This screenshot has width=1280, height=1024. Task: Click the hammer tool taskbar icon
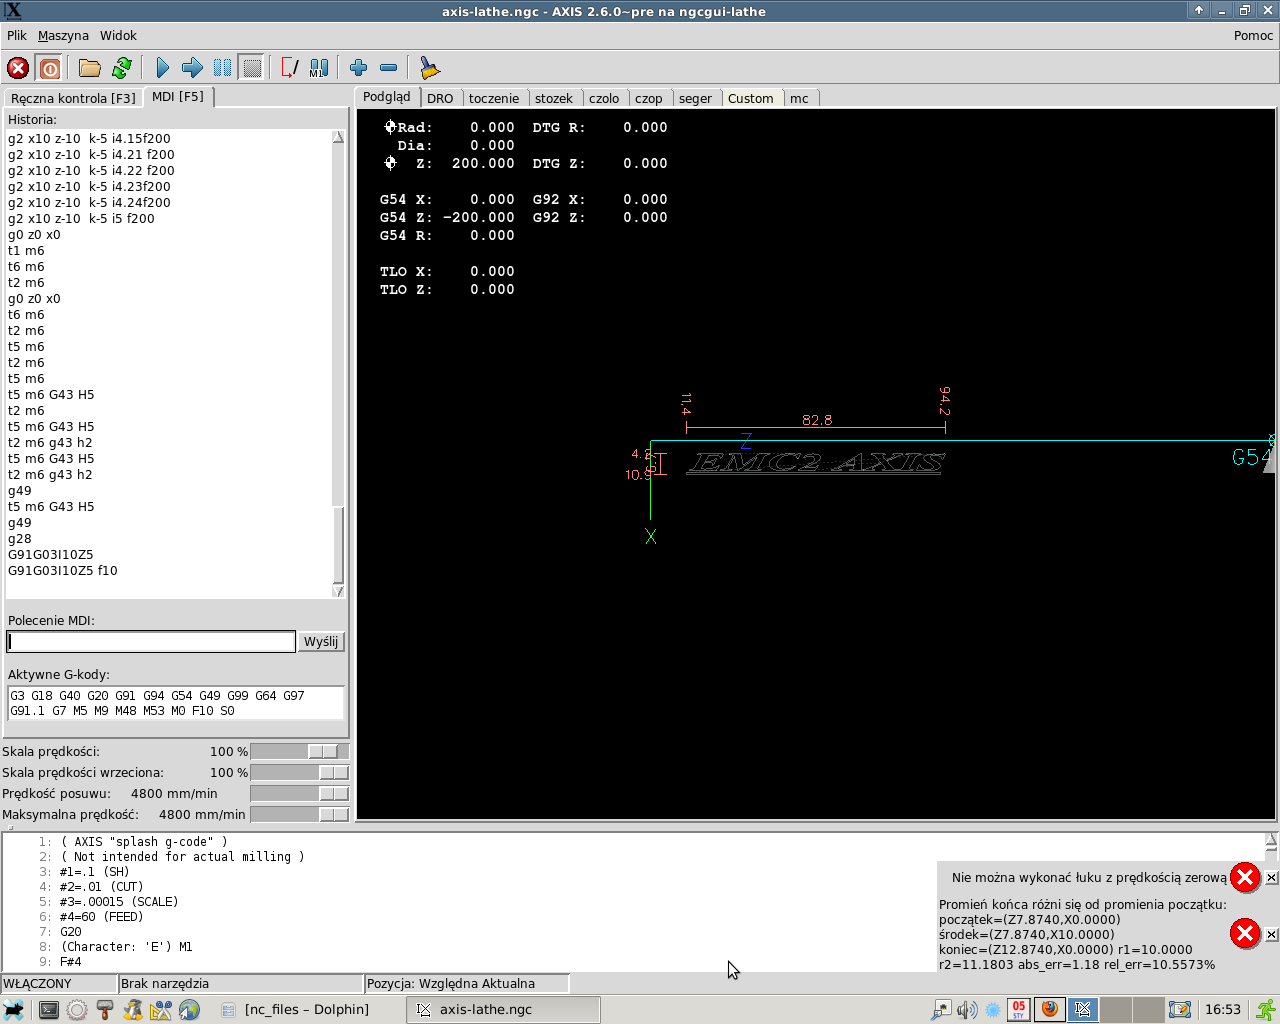tap(105, 1010)
